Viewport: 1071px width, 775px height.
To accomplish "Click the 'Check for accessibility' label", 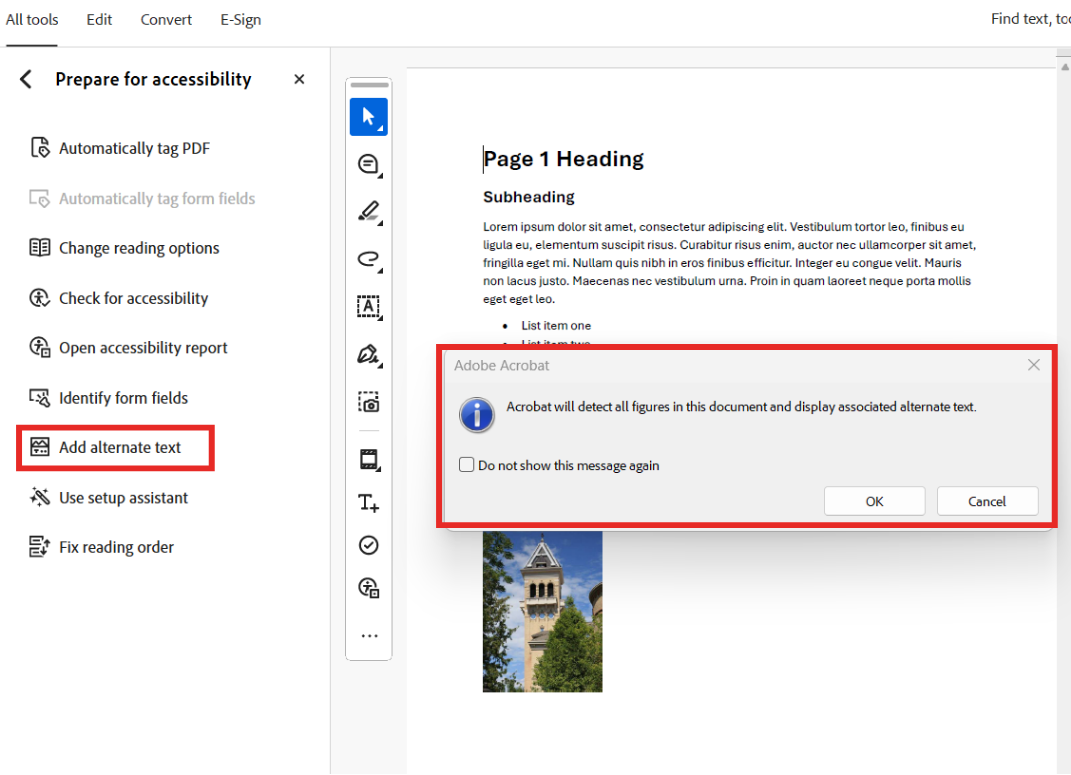I will pos(134,298).
